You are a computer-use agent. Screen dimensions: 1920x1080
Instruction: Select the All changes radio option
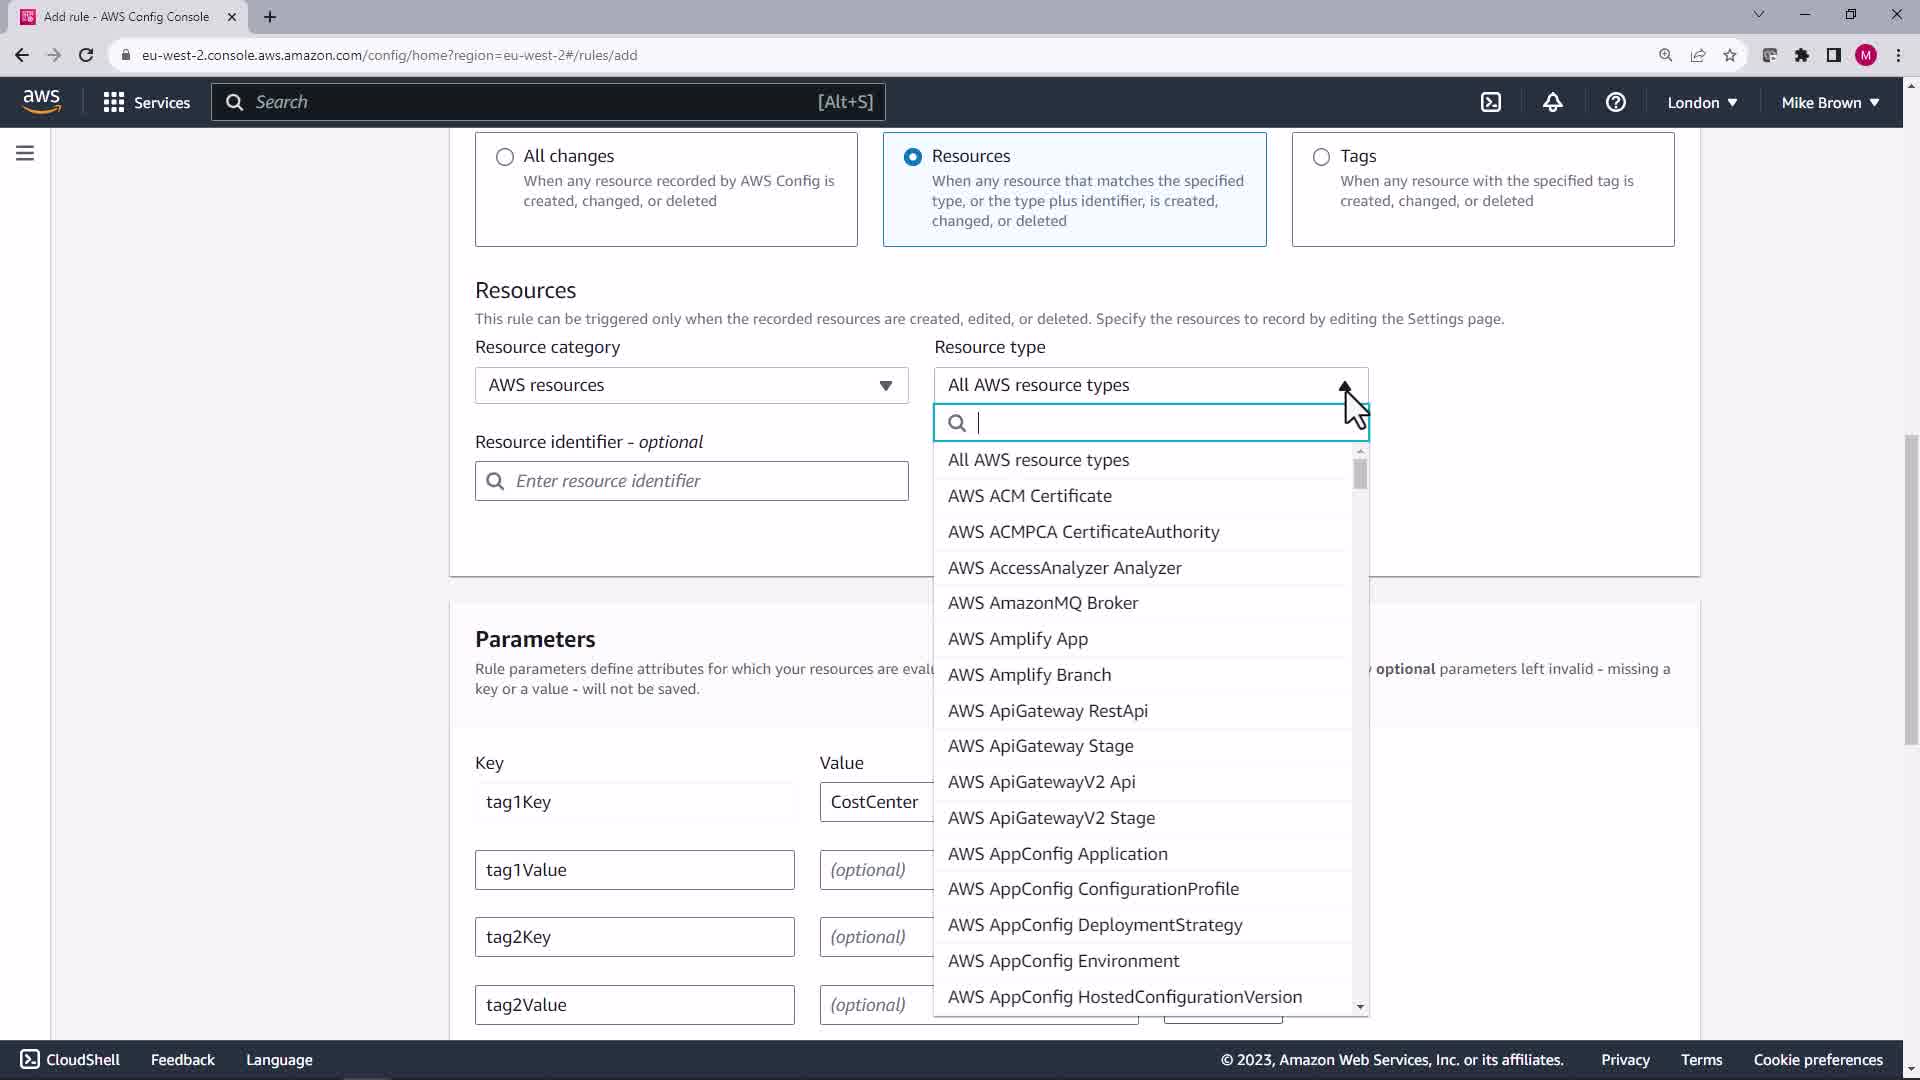click(505, 157)
